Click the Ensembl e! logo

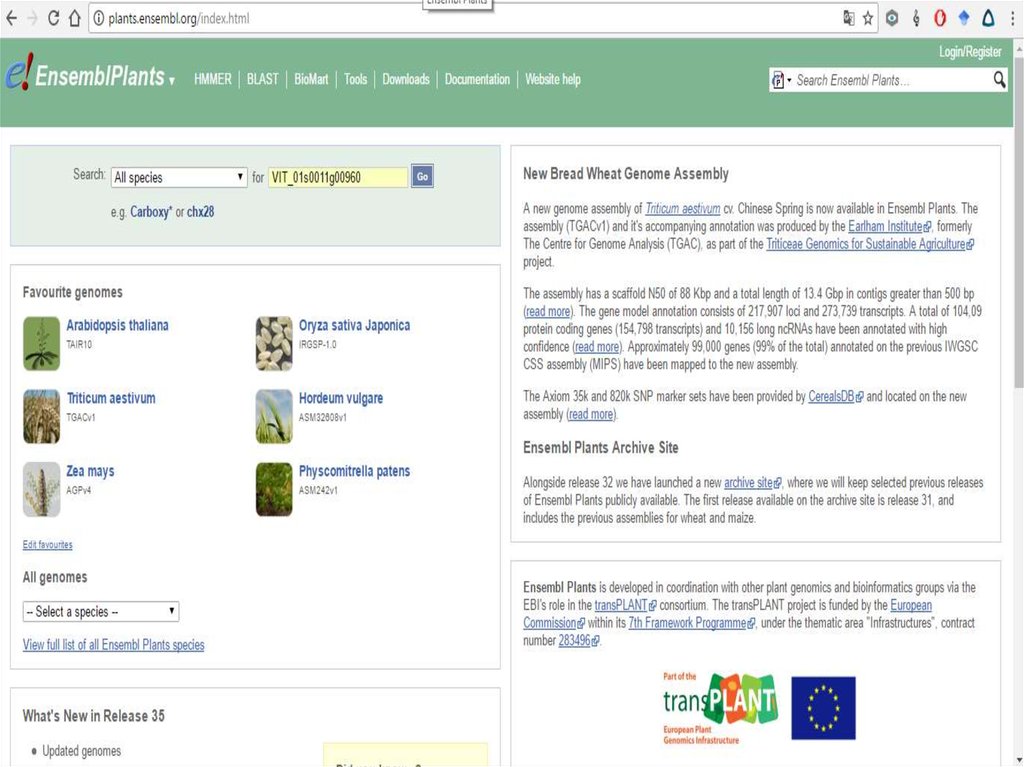click(x=18, y=77)
